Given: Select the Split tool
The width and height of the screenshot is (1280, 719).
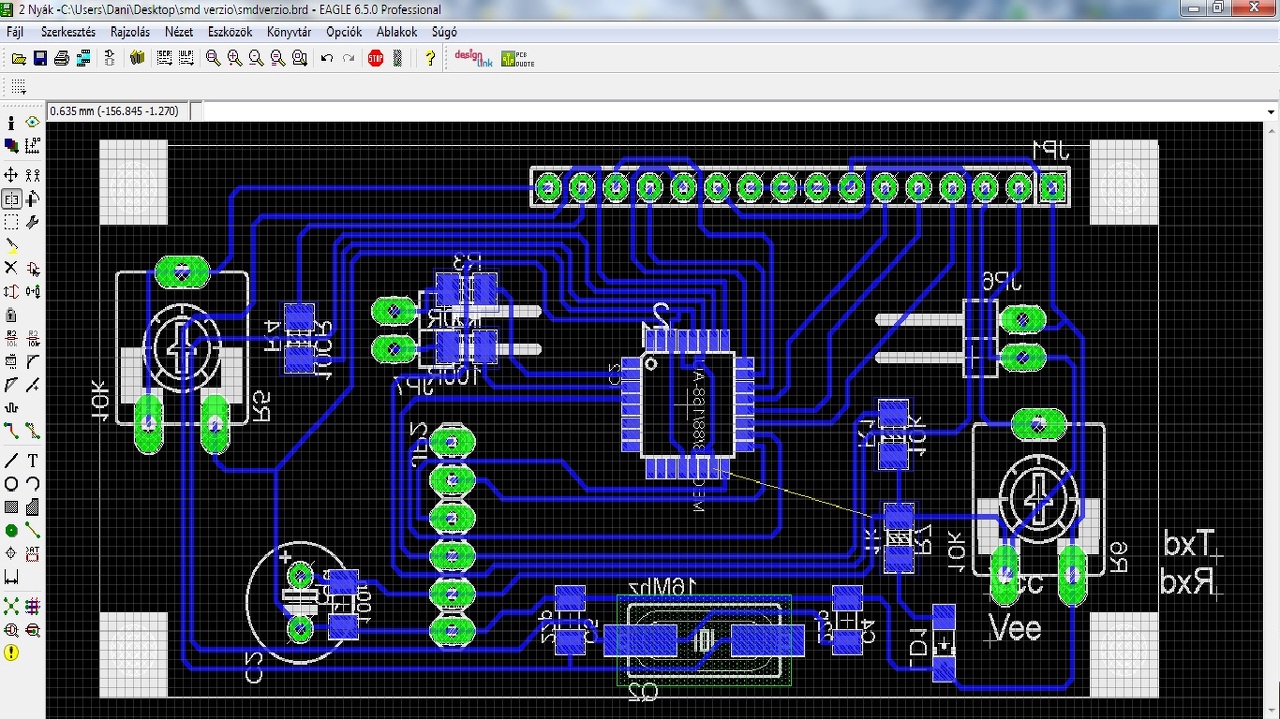Looking at the screenshot, I should [x=11, y=385].
